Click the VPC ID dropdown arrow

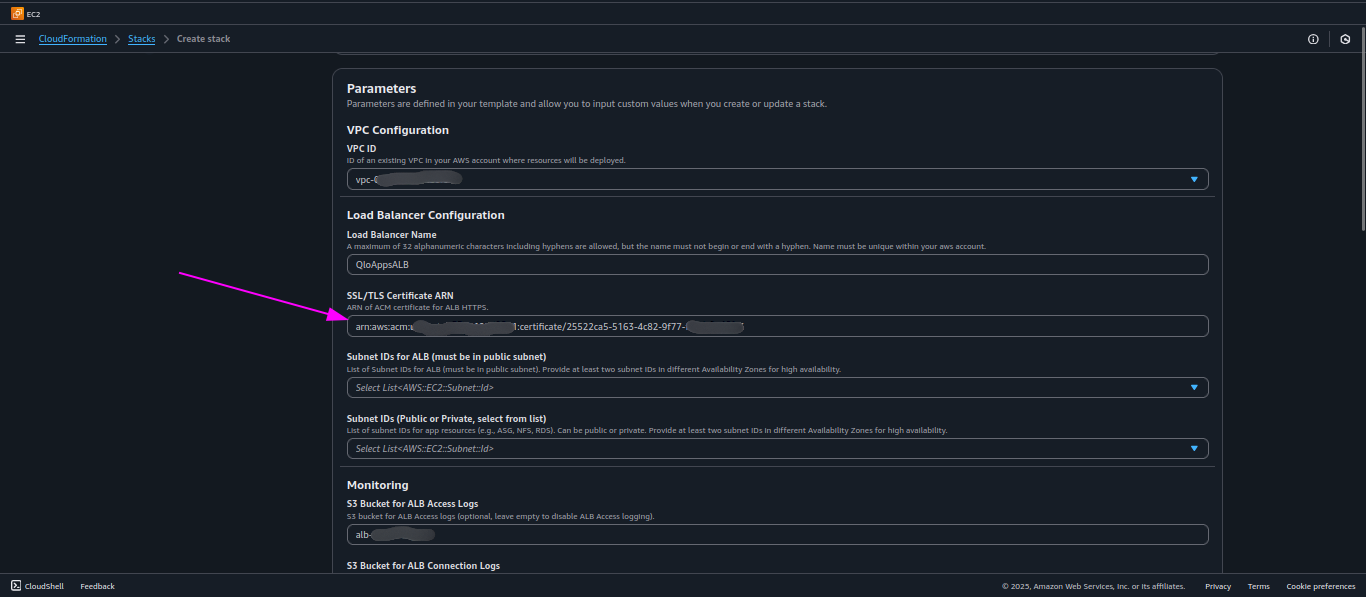click(x=1194, y=179)
